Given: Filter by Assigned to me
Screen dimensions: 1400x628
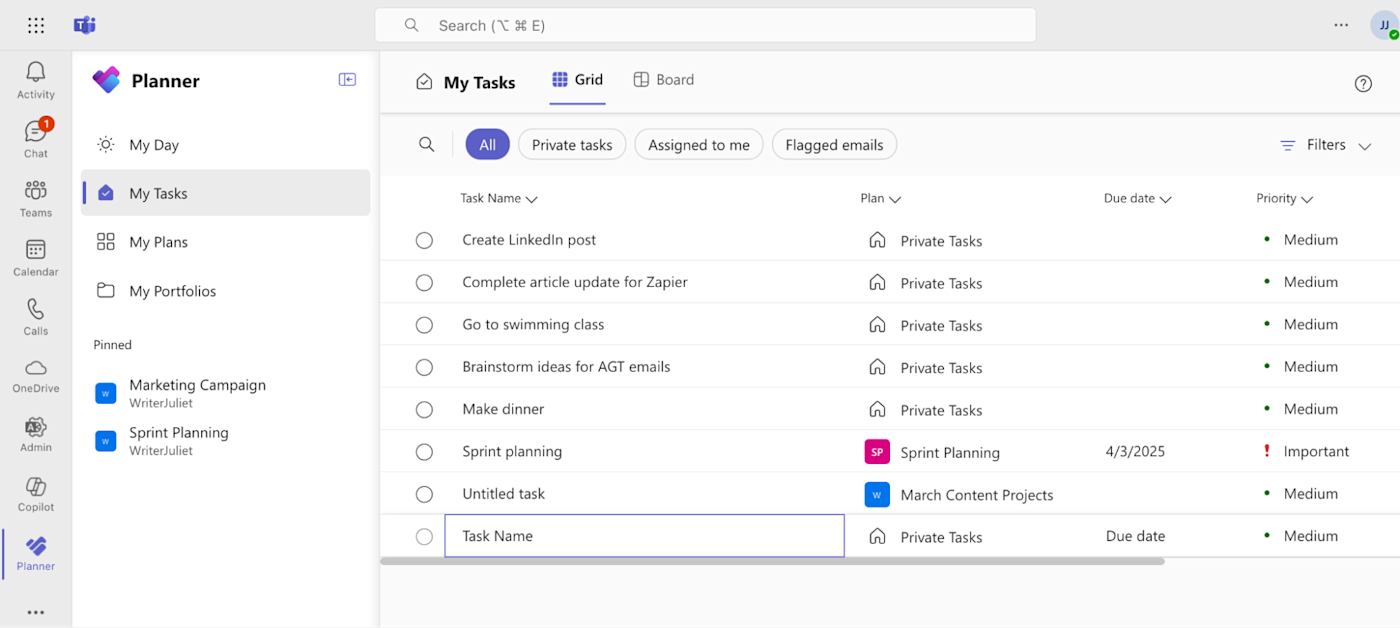Looking at the screenshot, I should 699,145.
